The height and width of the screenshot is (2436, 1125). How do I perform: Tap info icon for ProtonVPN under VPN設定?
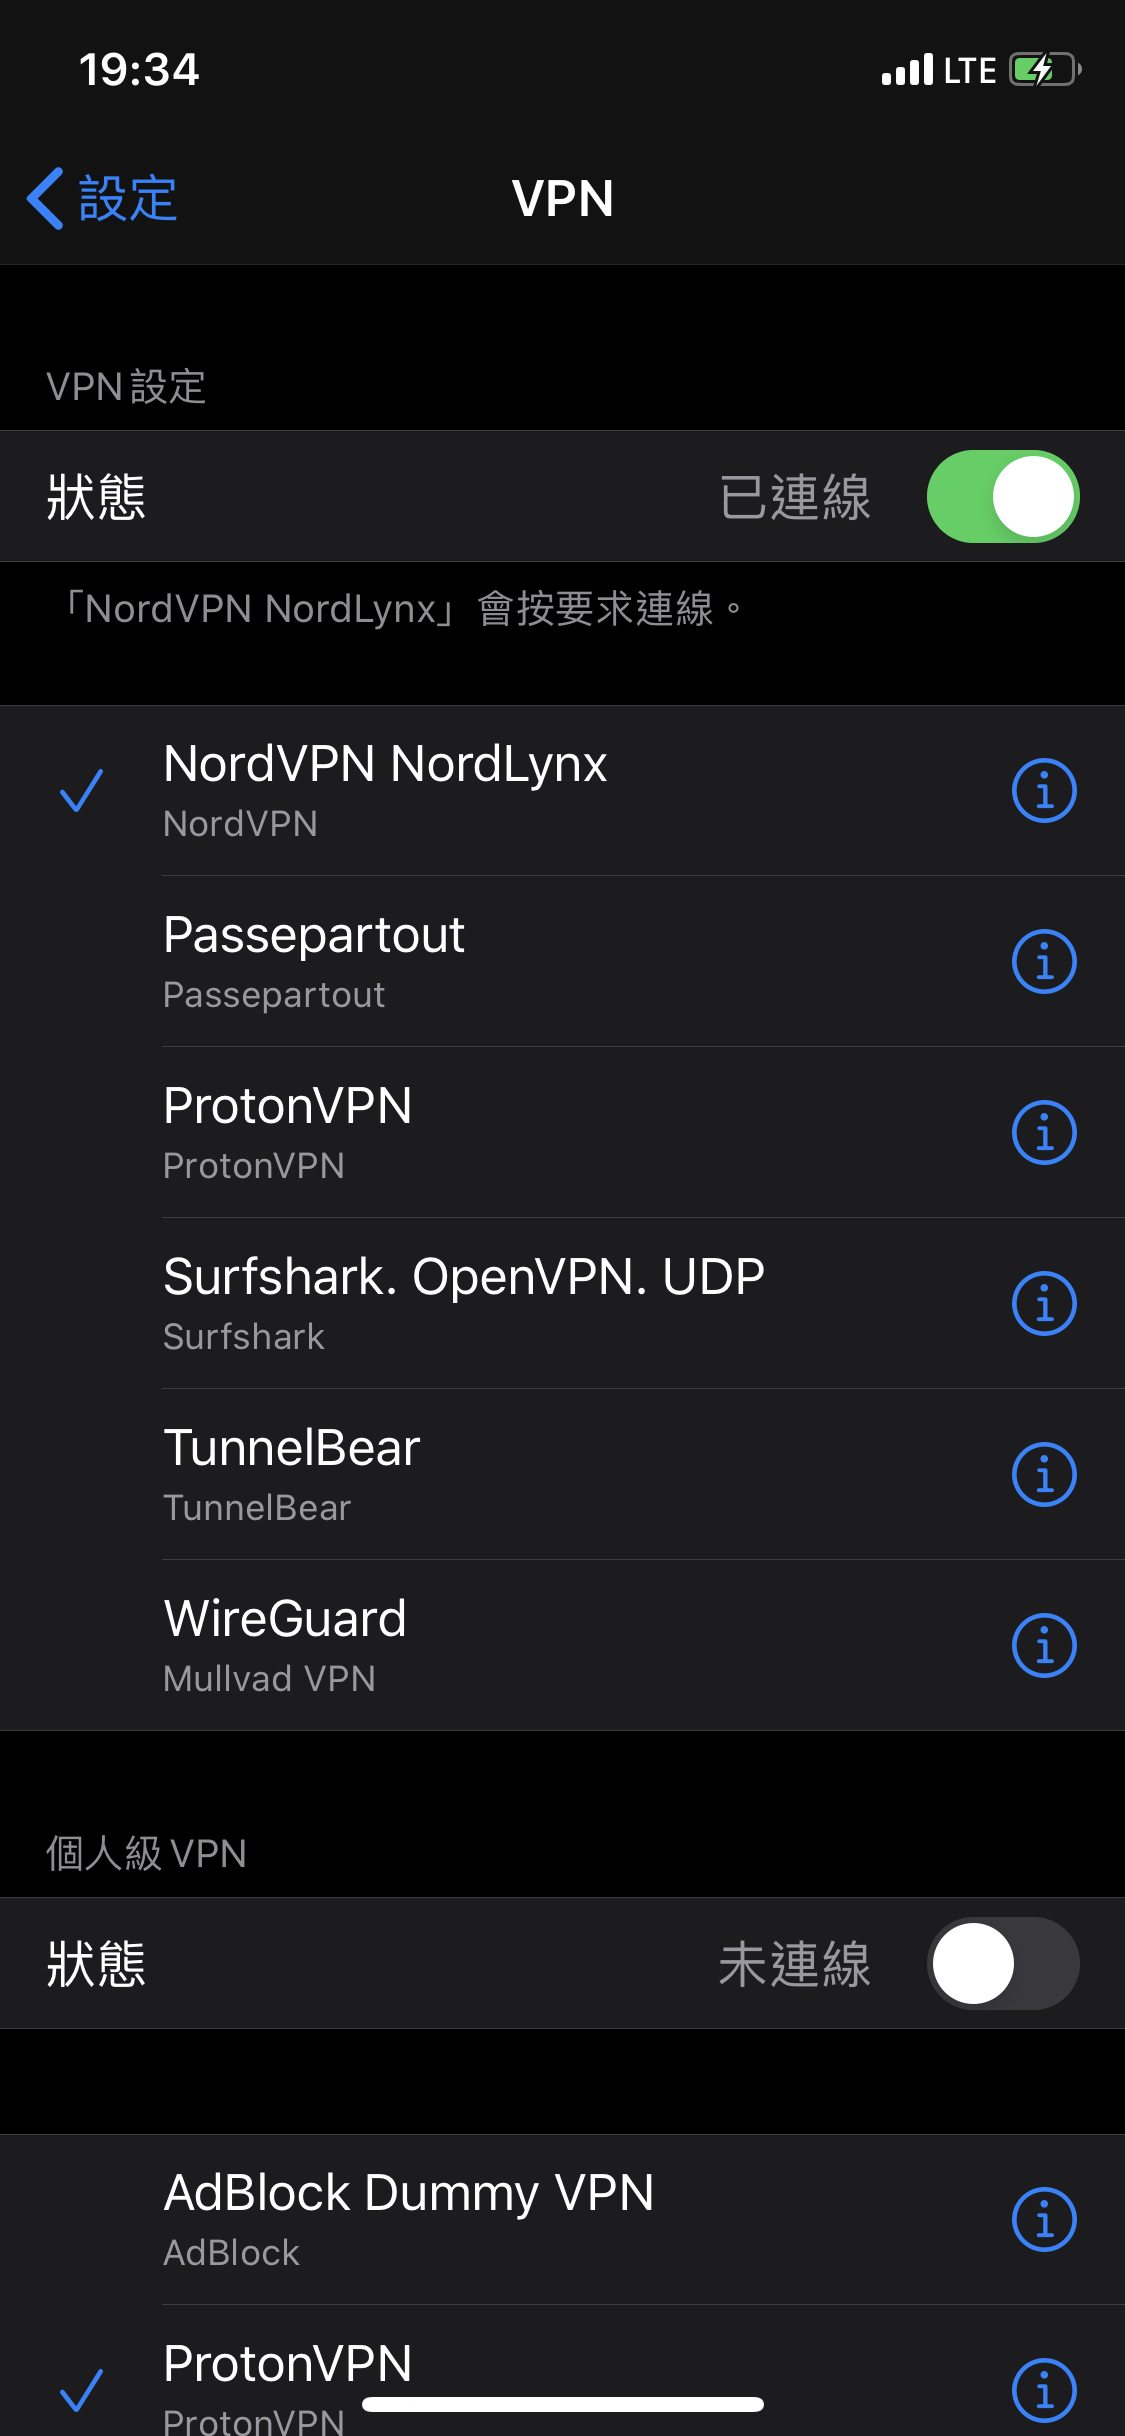coord(1044,1133)
